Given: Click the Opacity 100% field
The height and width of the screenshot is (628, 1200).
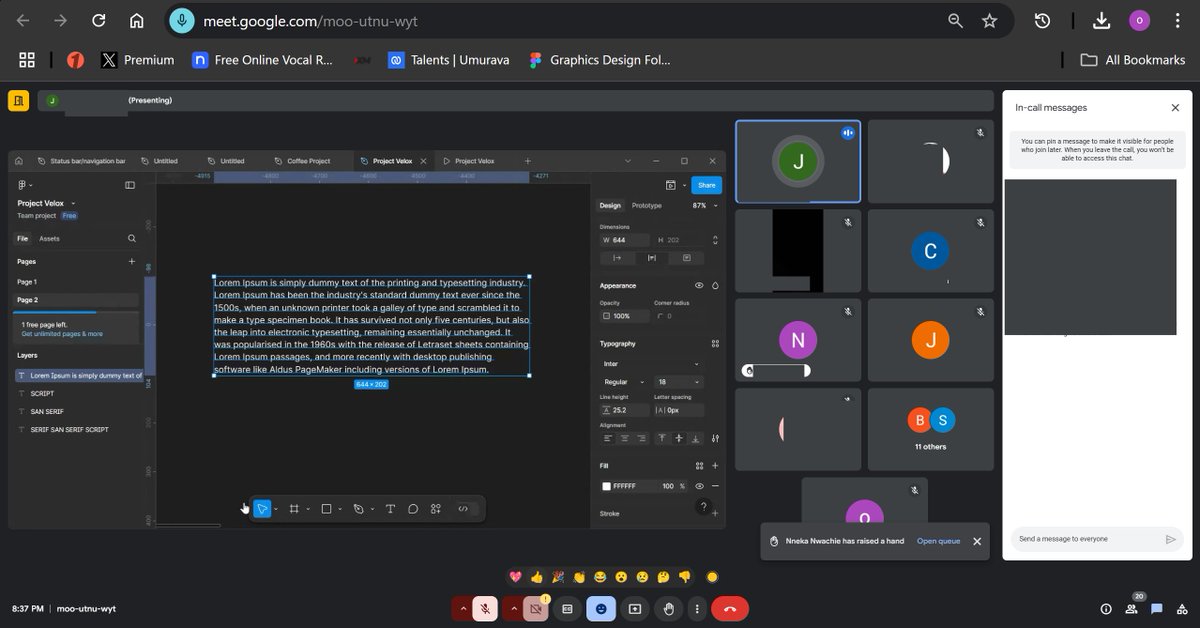Looking at the screenshot, I should click(624, 316).
